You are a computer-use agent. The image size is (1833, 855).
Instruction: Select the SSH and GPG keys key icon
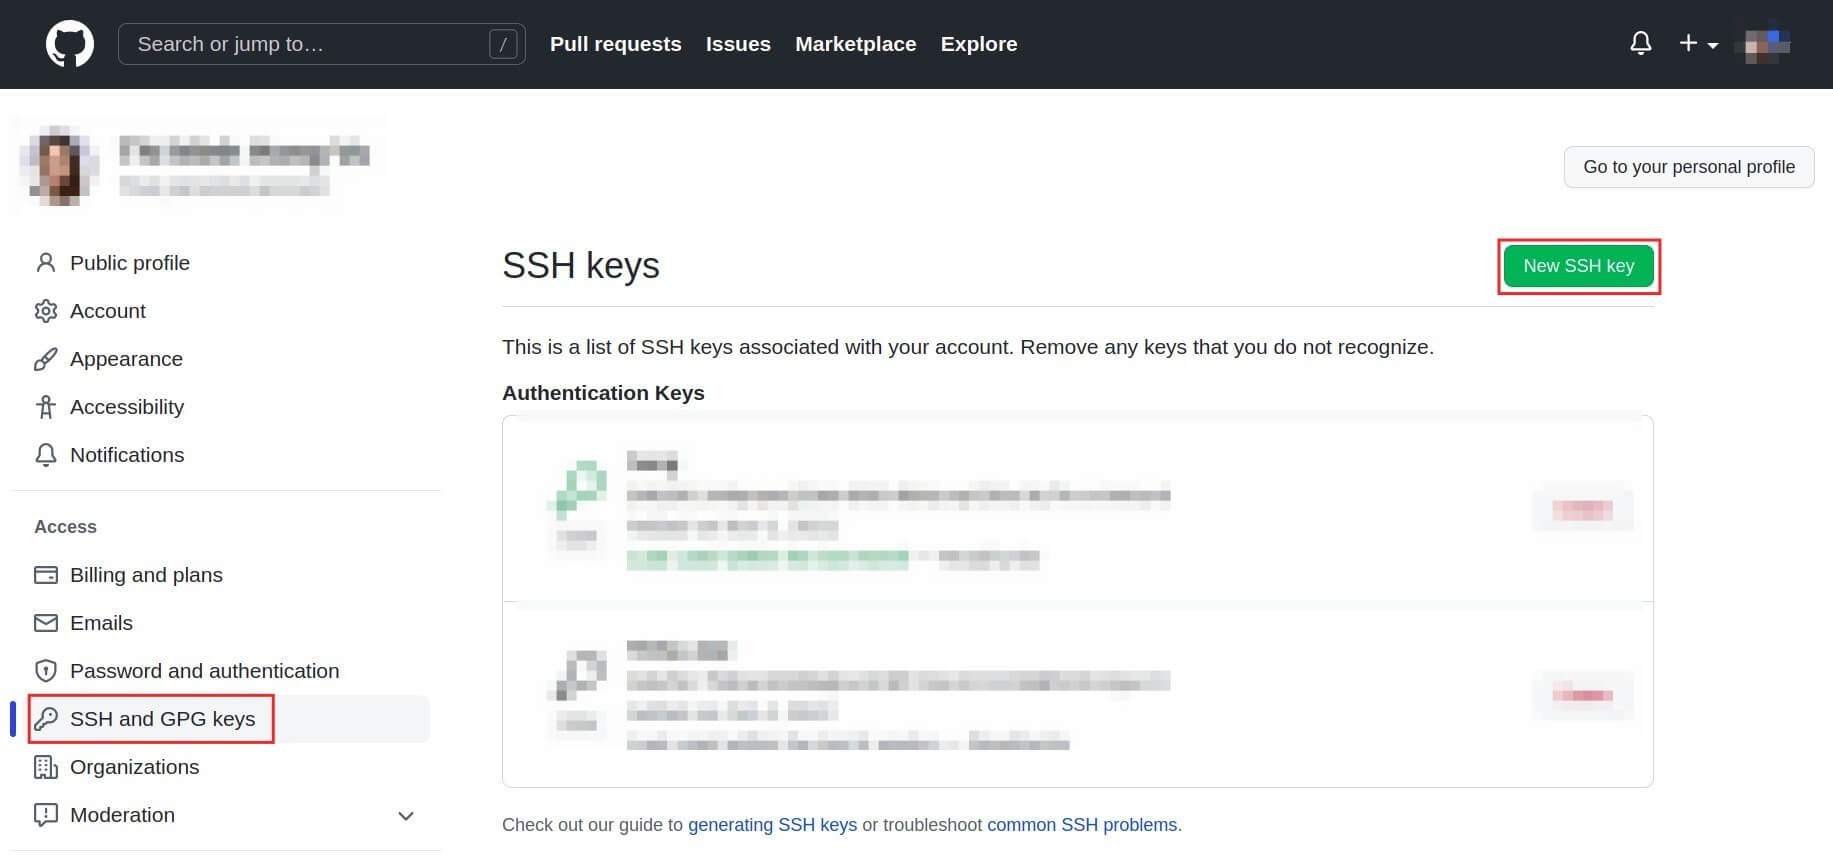click(46, 719)
